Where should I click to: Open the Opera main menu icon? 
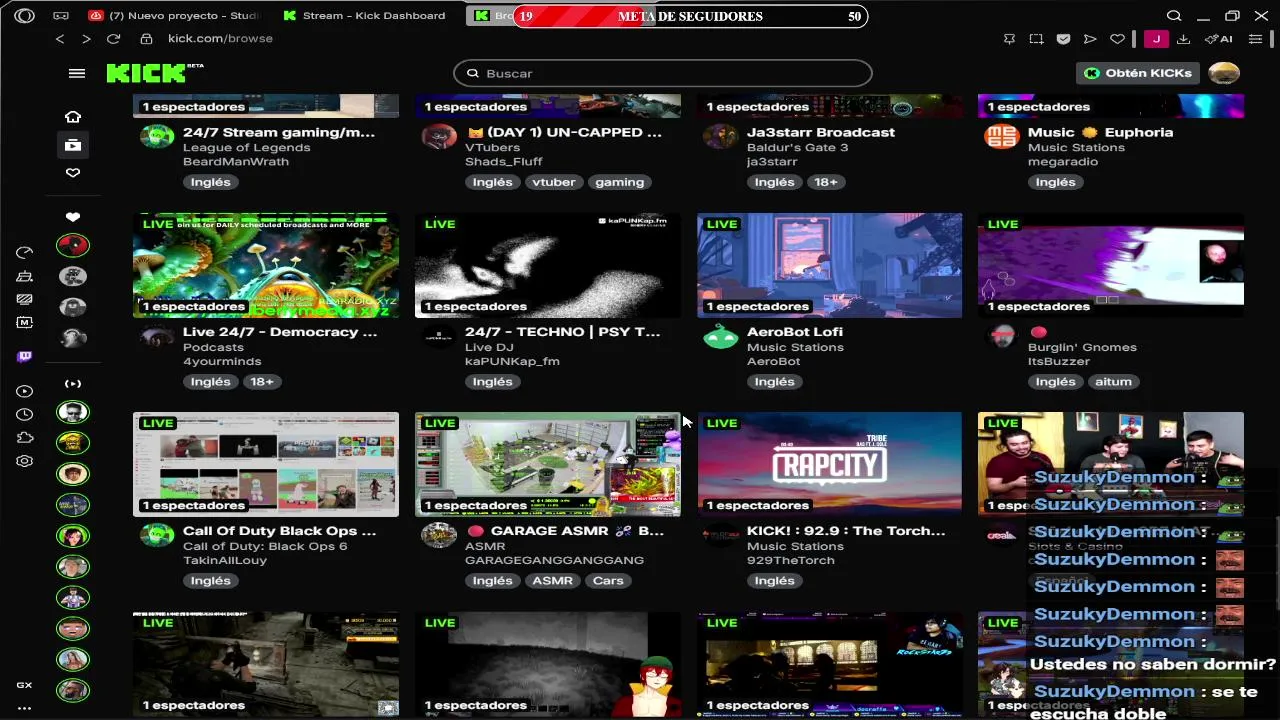click(x=24, y=16)
